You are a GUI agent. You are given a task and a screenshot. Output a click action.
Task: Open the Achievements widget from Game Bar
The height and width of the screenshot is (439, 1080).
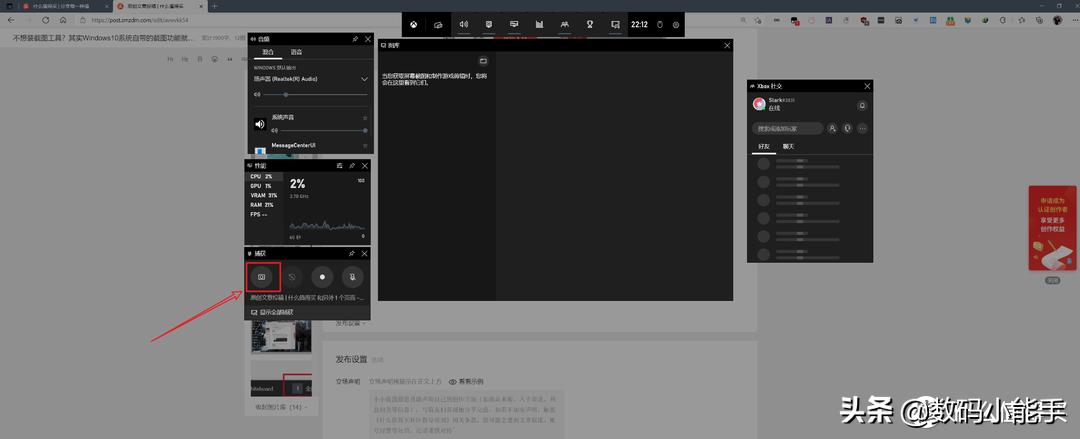590,24
